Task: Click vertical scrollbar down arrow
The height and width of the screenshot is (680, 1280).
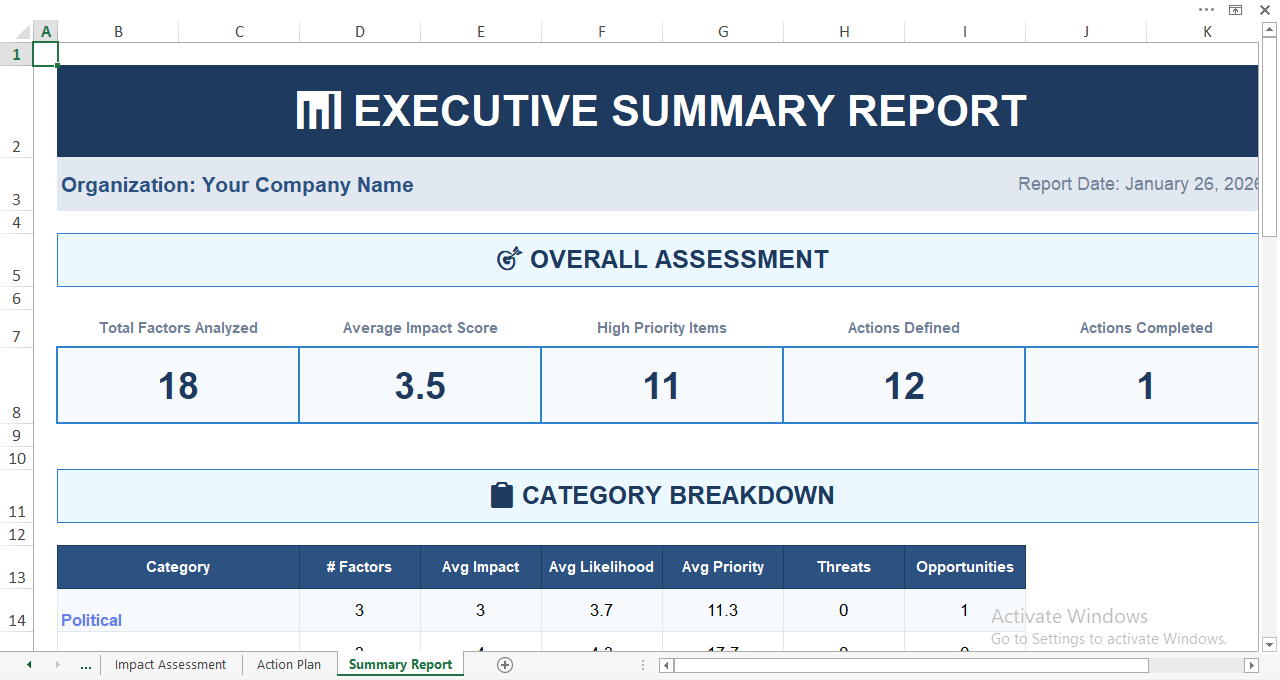Action: pos(1269,644)
